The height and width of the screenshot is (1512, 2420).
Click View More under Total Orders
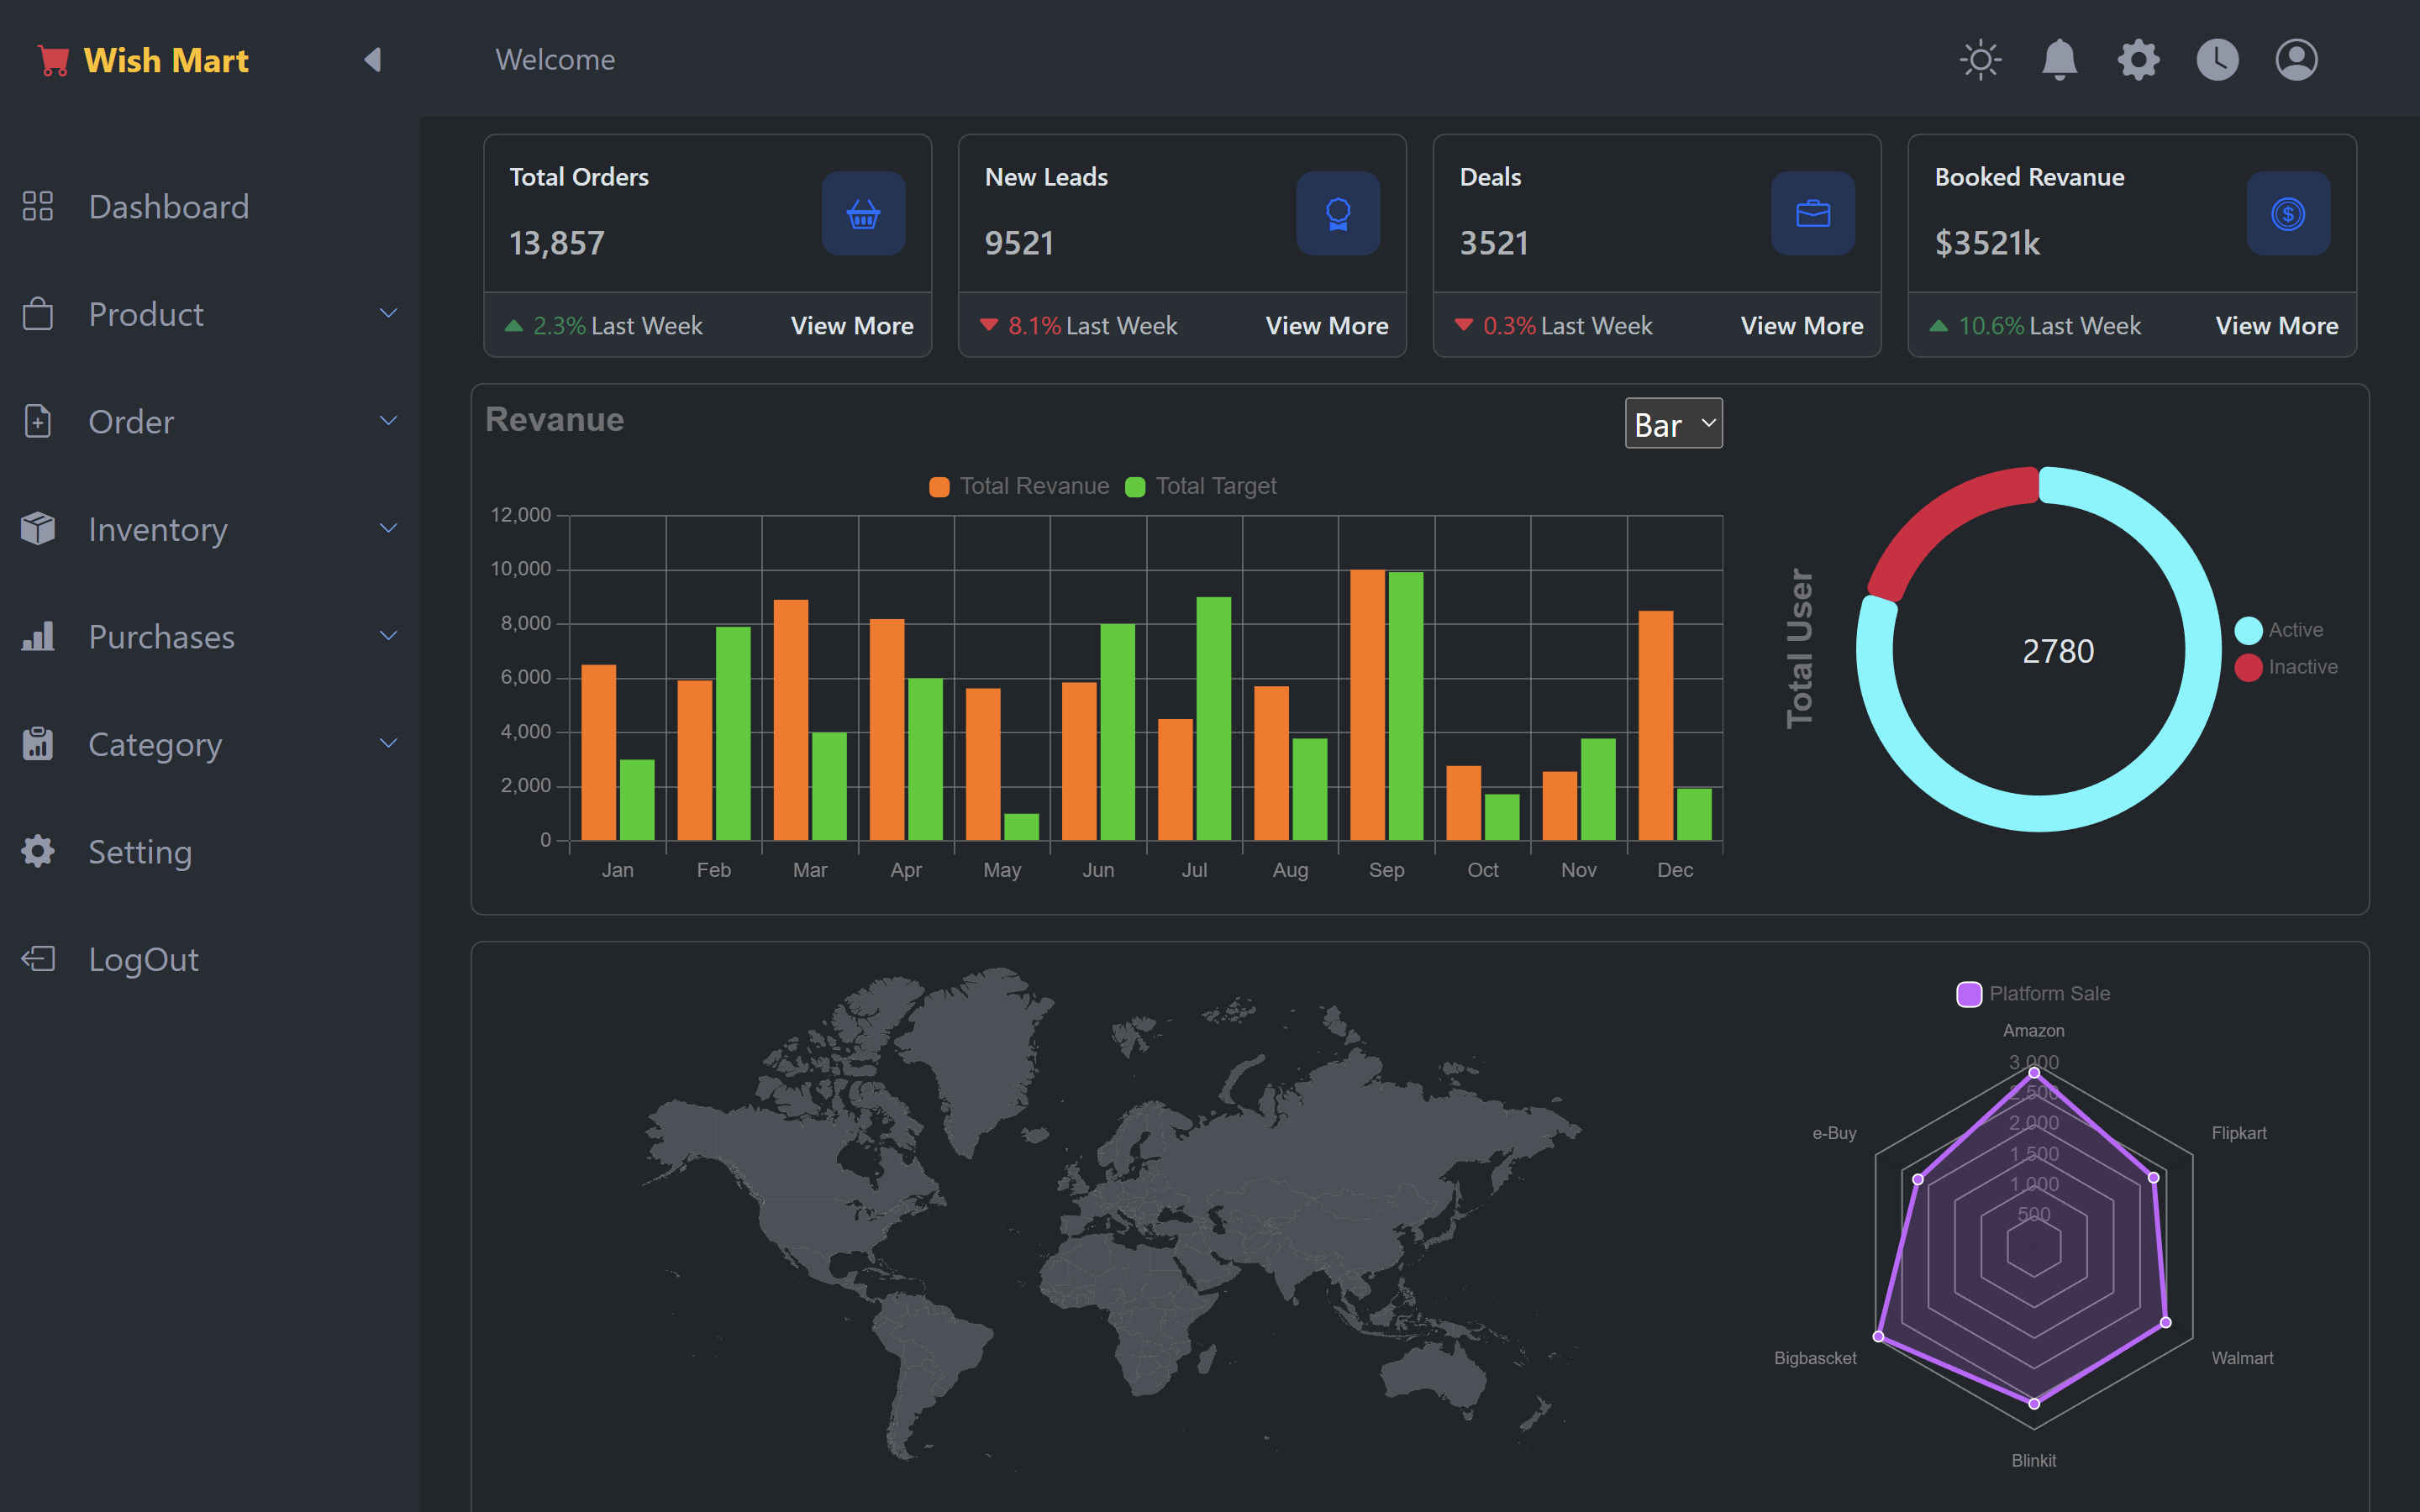coord(851,326)
